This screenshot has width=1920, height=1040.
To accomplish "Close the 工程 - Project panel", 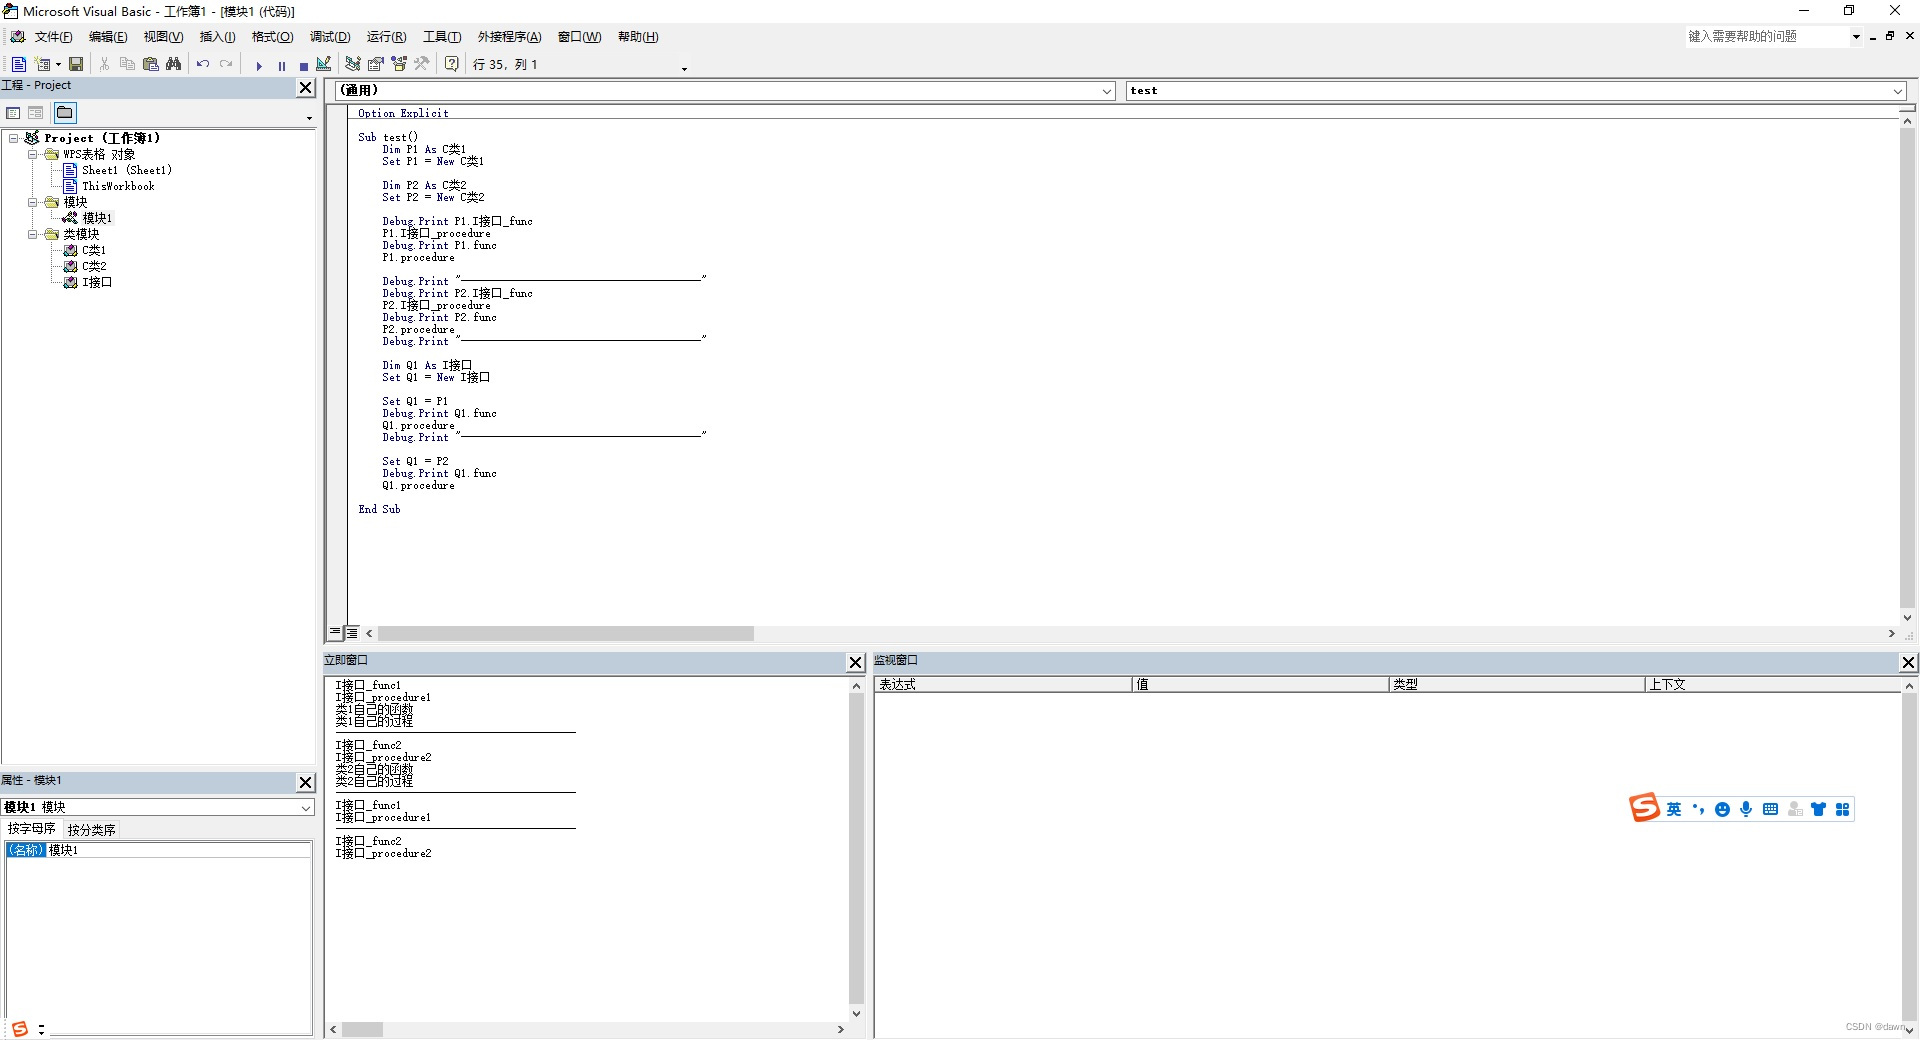I will coord(306,88).
